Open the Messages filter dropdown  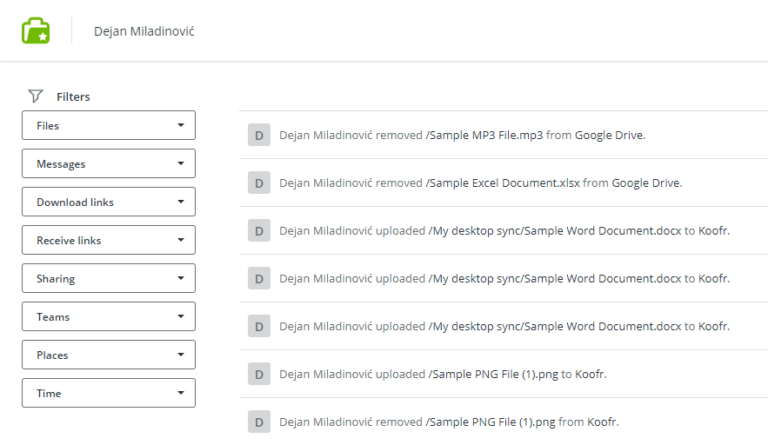[x=108, y=164]
